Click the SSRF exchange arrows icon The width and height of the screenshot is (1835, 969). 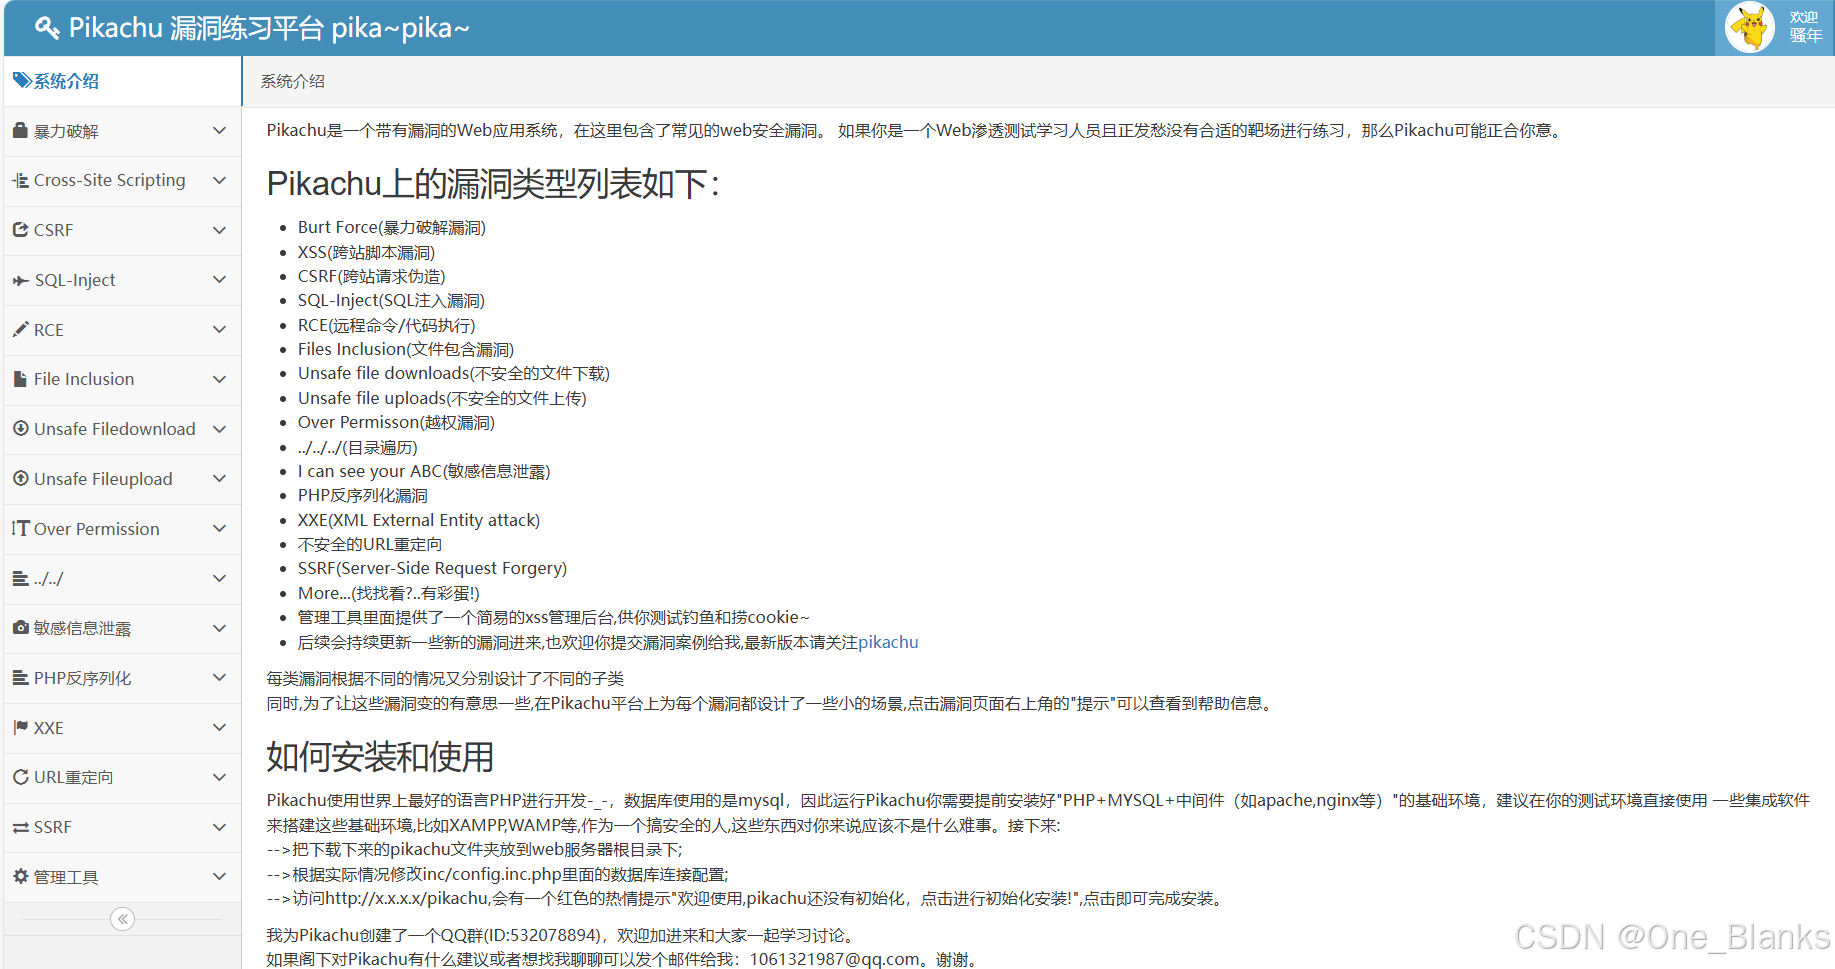pyautogui.click(x=20, y=827)
